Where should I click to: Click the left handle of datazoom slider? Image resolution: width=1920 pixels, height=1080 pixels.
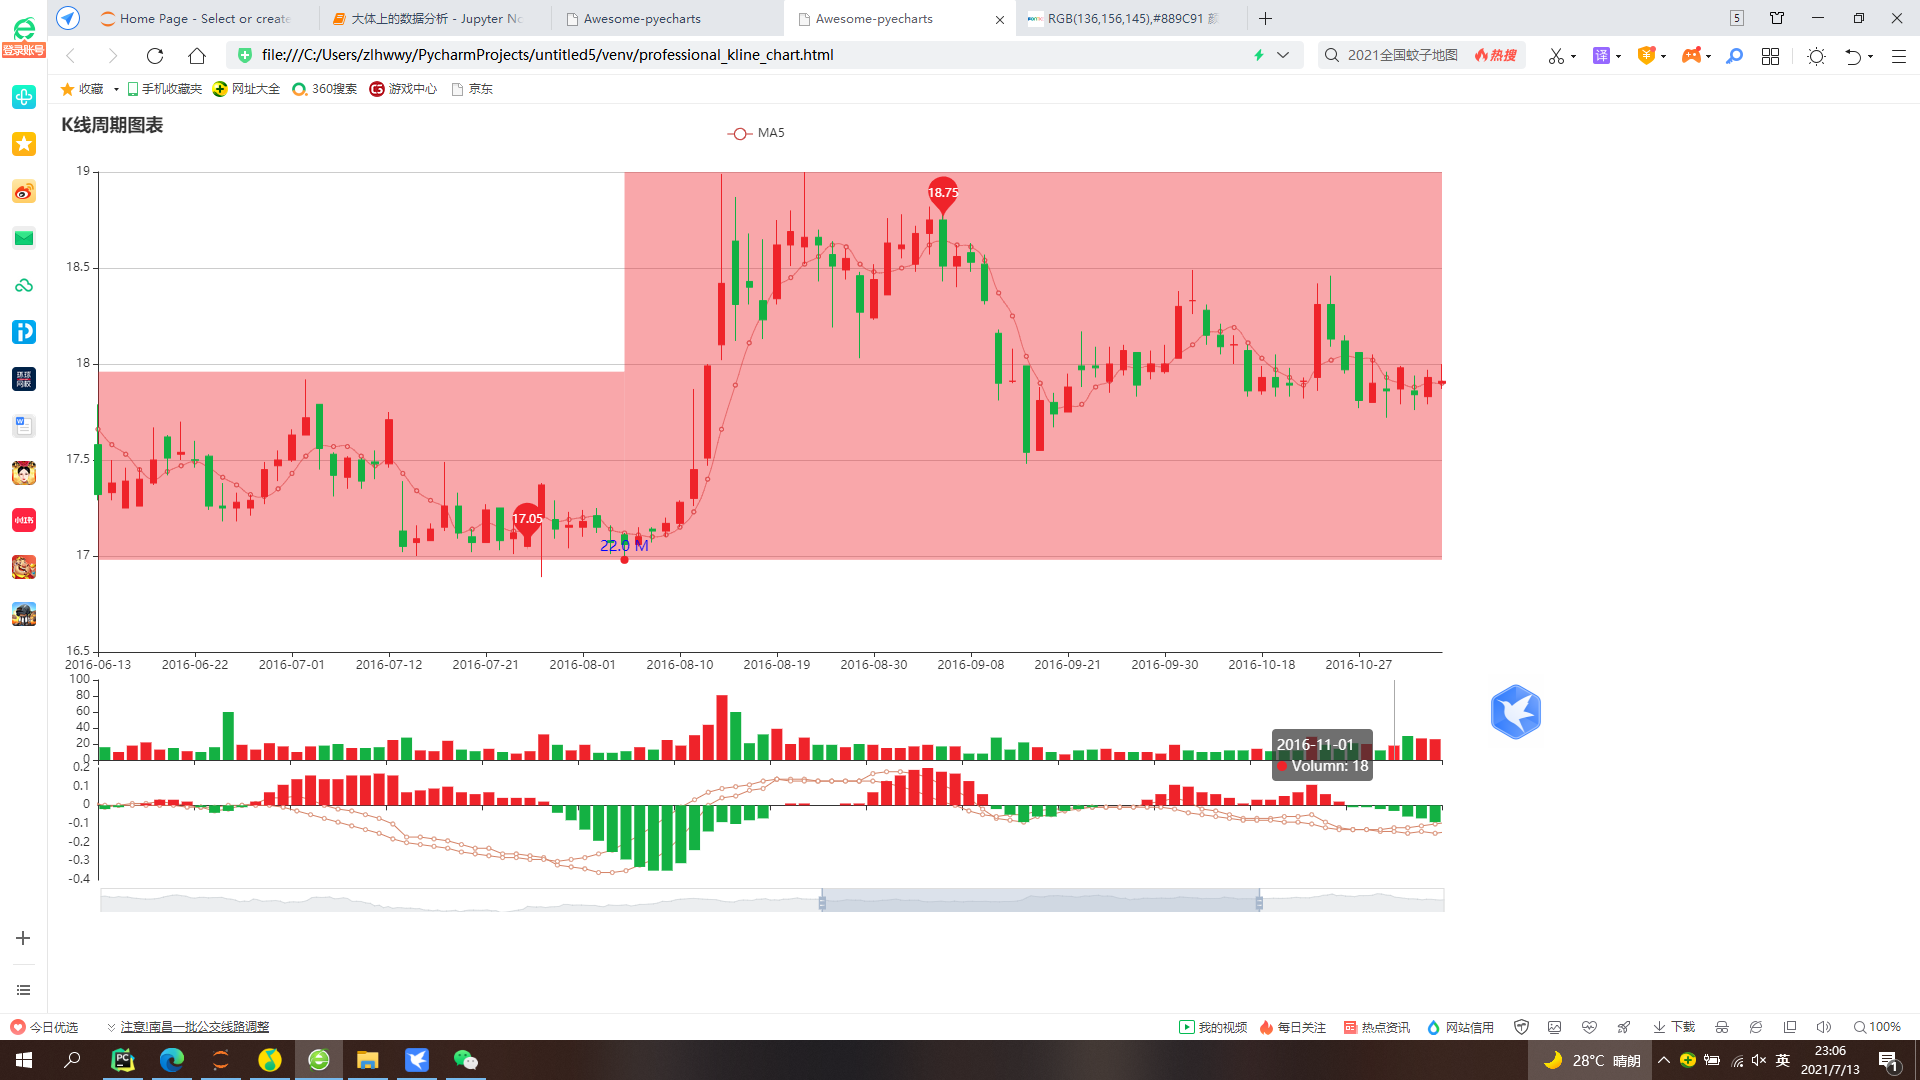pos(822,902)
